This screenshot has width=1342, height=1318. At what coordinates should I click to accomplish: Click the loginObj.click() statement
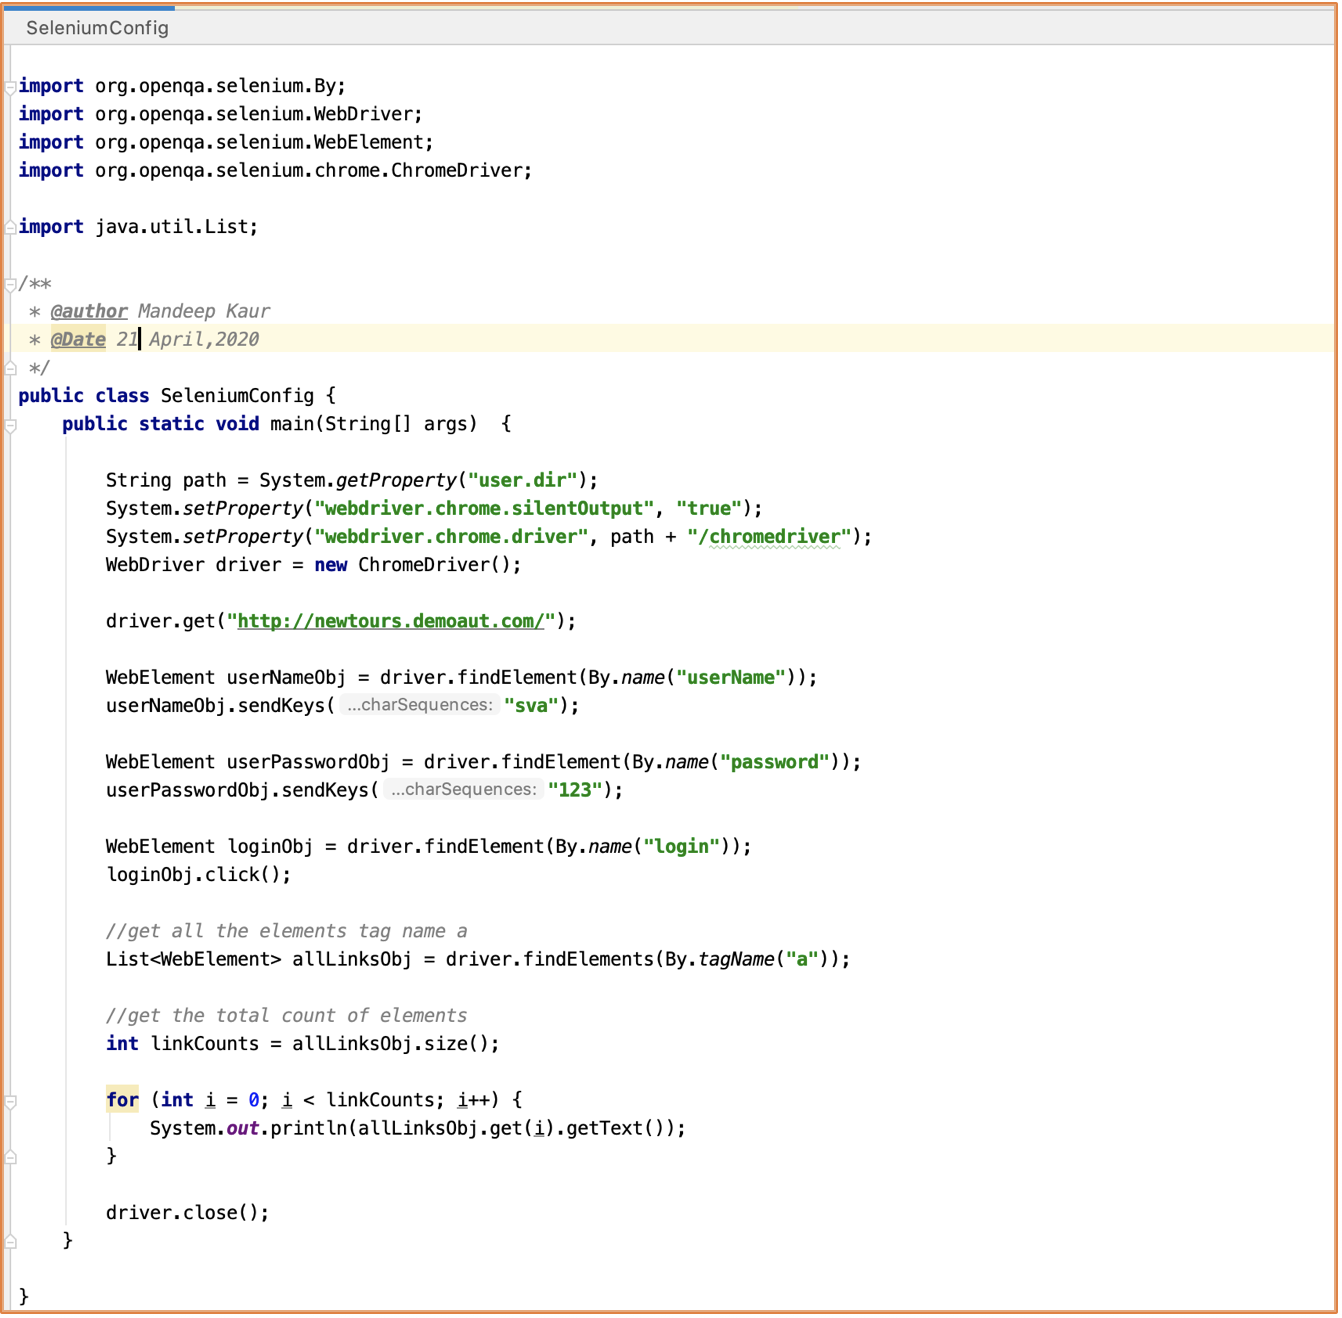point(198,874)
